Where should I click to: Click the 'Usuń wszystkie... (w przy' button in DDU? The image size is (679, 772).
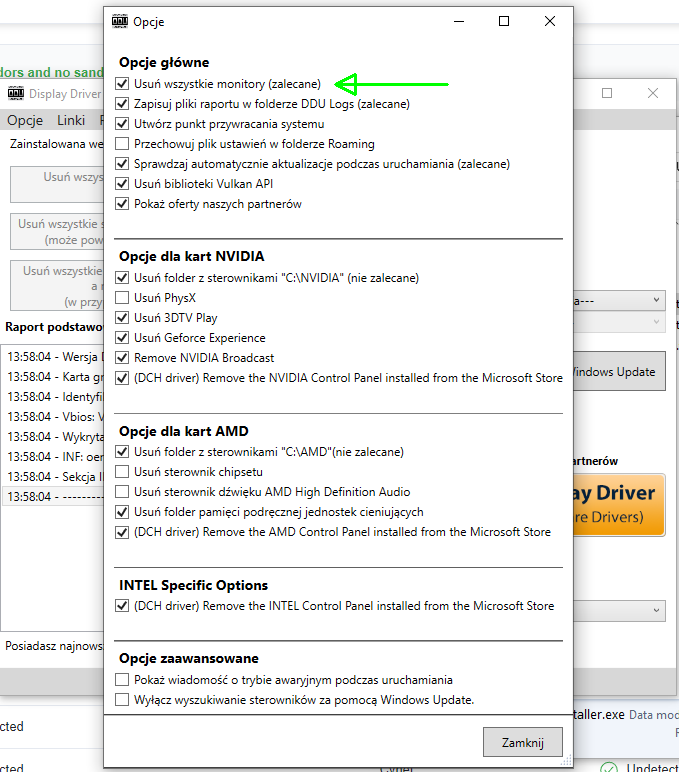coord(57,286)
